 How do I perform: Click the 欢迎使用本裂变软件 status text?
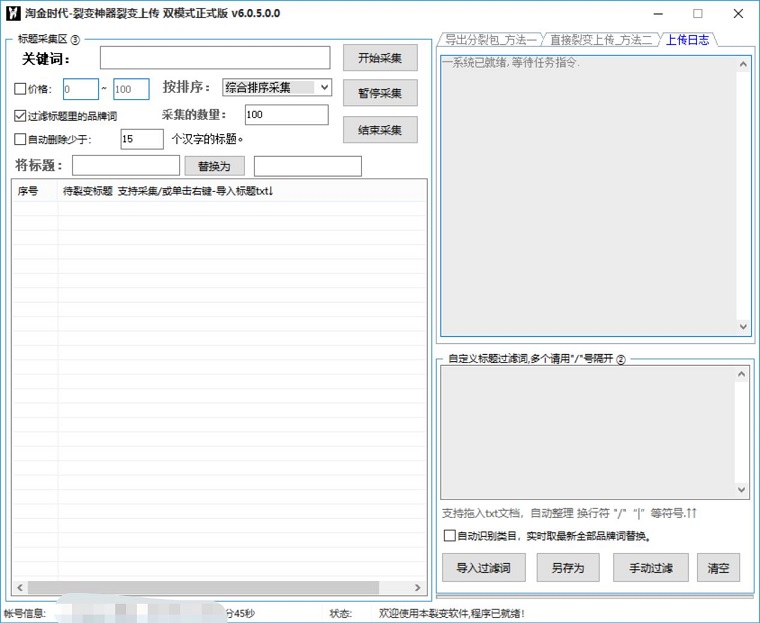click(x=451, y=613)
